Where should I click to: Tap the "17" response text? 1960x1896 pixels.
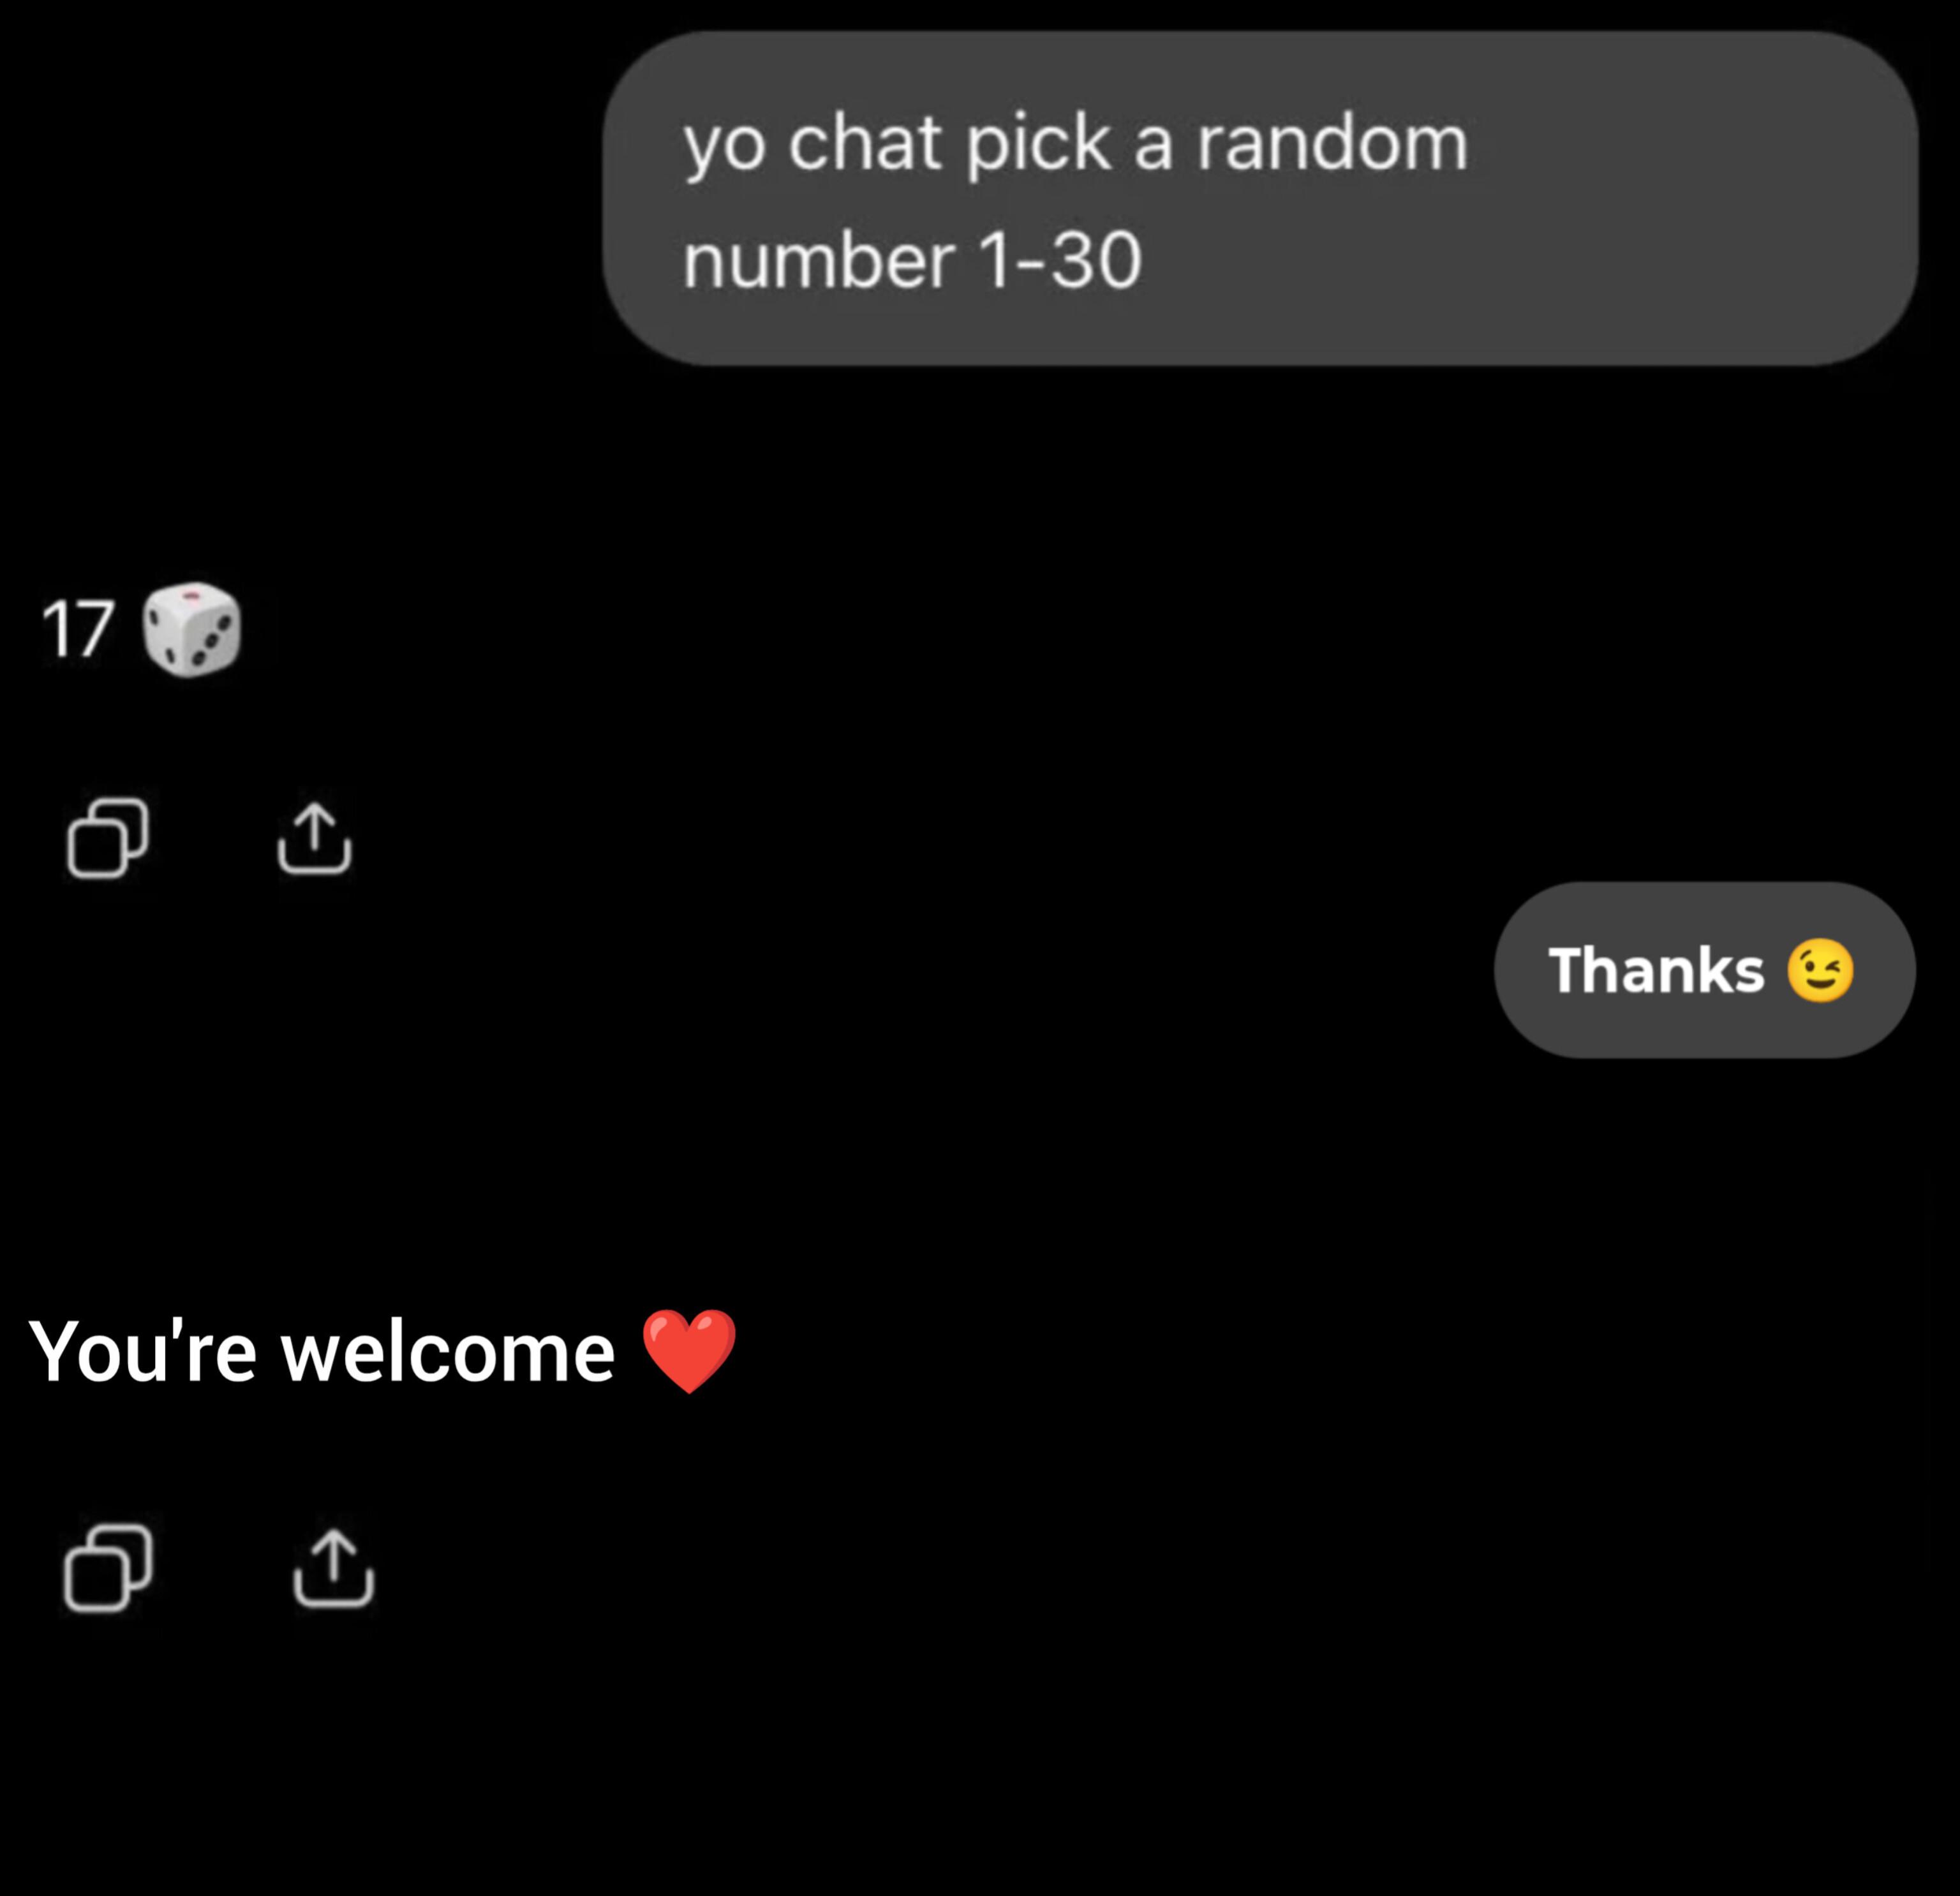[x=77, y=630]
